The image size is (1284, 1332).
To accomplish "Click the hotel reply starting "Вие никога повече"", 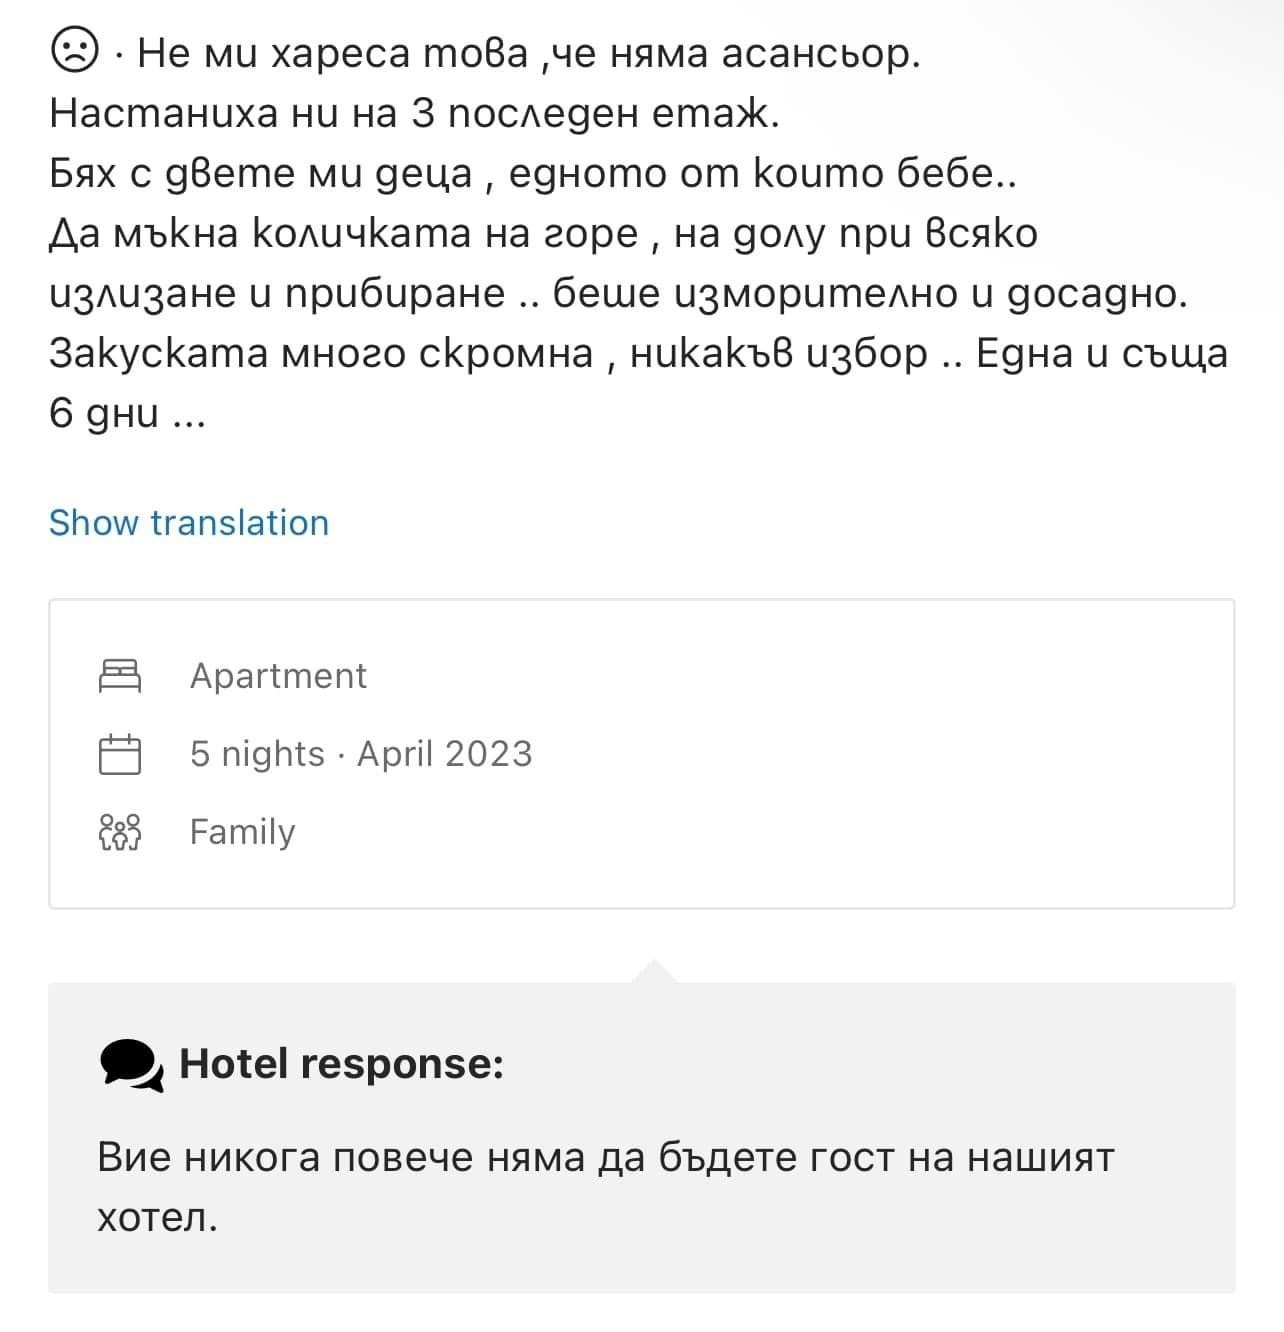I will (605, 1158).
